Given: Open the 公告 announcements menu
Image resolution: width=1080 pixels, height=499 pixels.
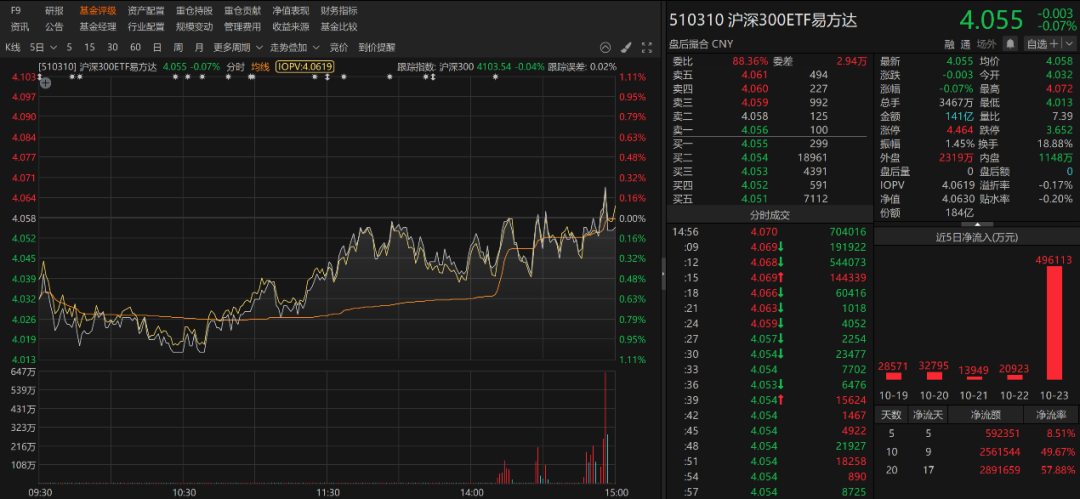Looking at the screenshot, I should point(54,27).
